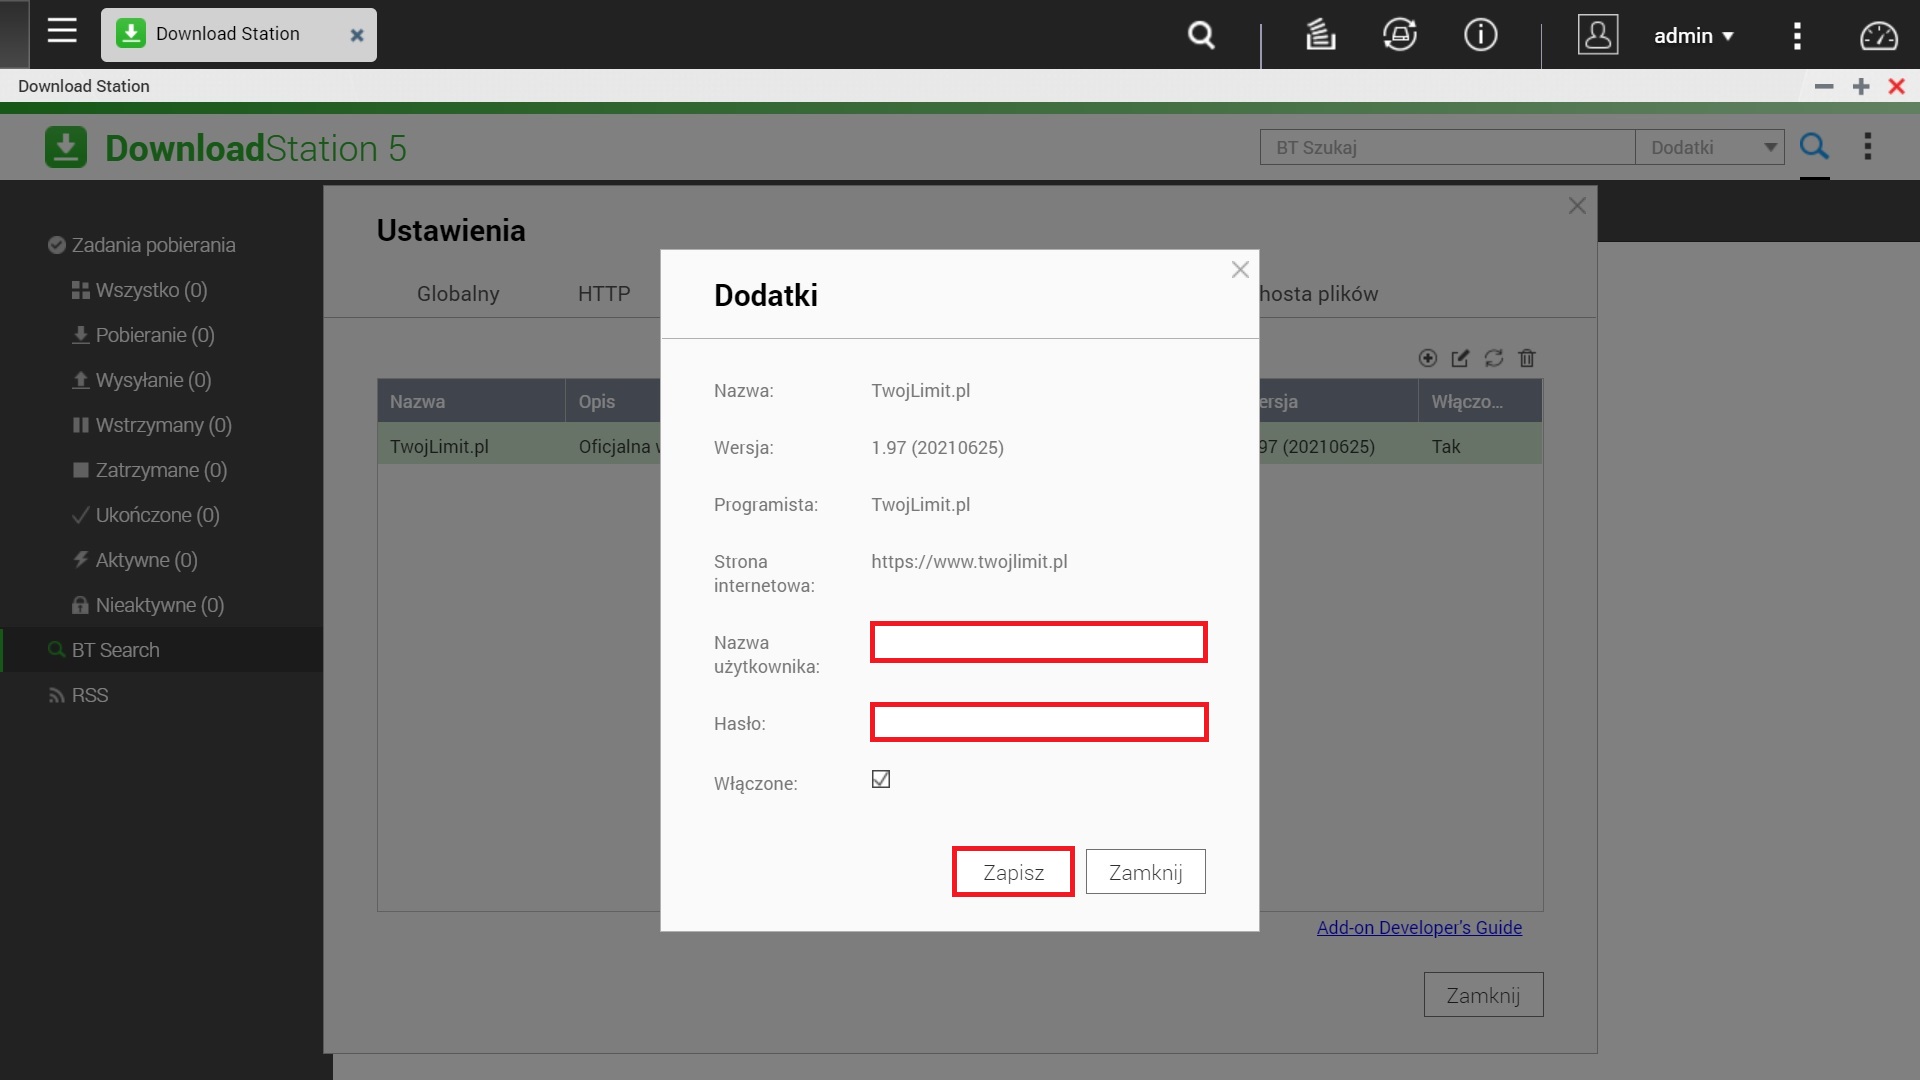Select Wysyłanie (0) in sidebar
Image resolution: width=1920 pixels, height=1080 pixels.
pyautogui.click(x=142, y=380)
